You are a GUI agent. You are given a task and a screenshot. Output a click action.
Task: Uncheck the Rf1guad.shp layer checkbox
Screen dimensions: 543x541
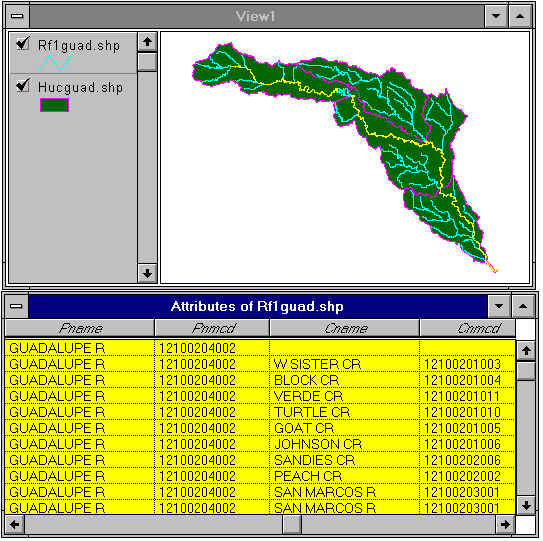pyautogui.click(x=23, y=44)
